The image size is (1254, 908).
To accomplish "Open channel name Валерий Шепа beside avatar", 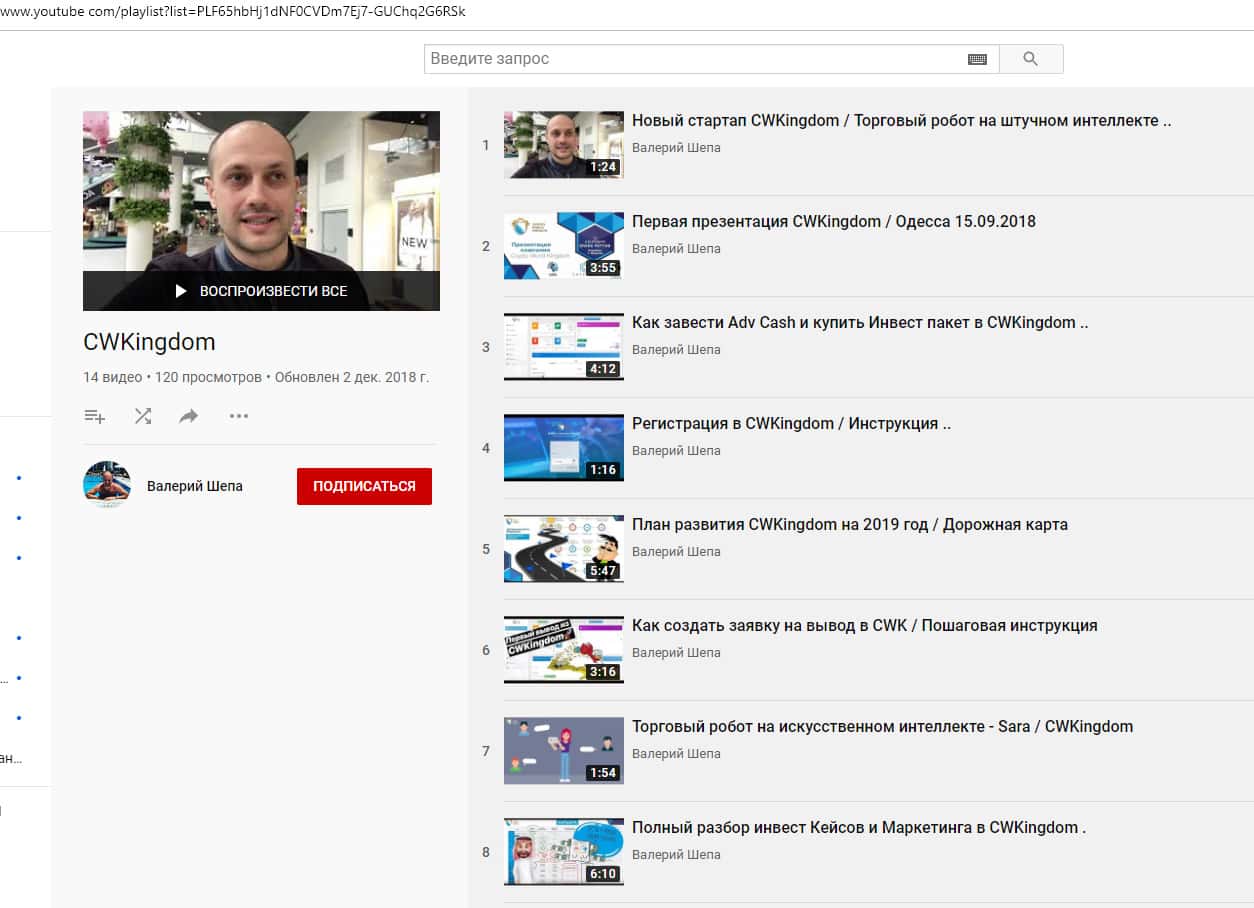I will (x=195, y=486).
